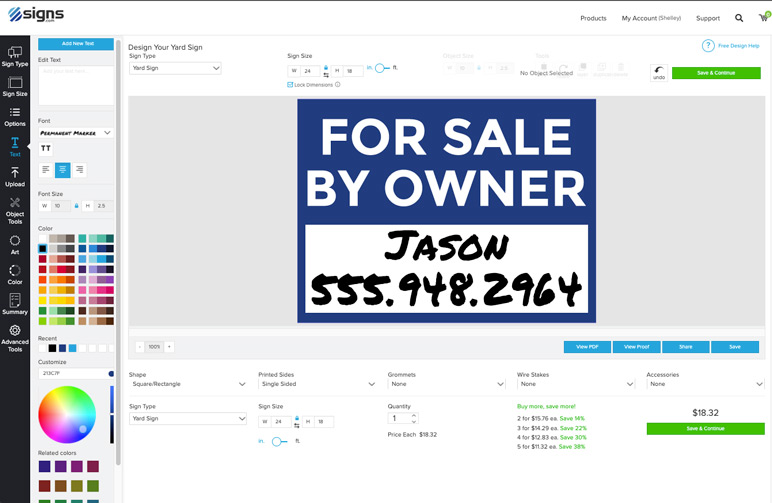
Task: Open the Upload tool in sidebar
Action: (x=15, y=177)
